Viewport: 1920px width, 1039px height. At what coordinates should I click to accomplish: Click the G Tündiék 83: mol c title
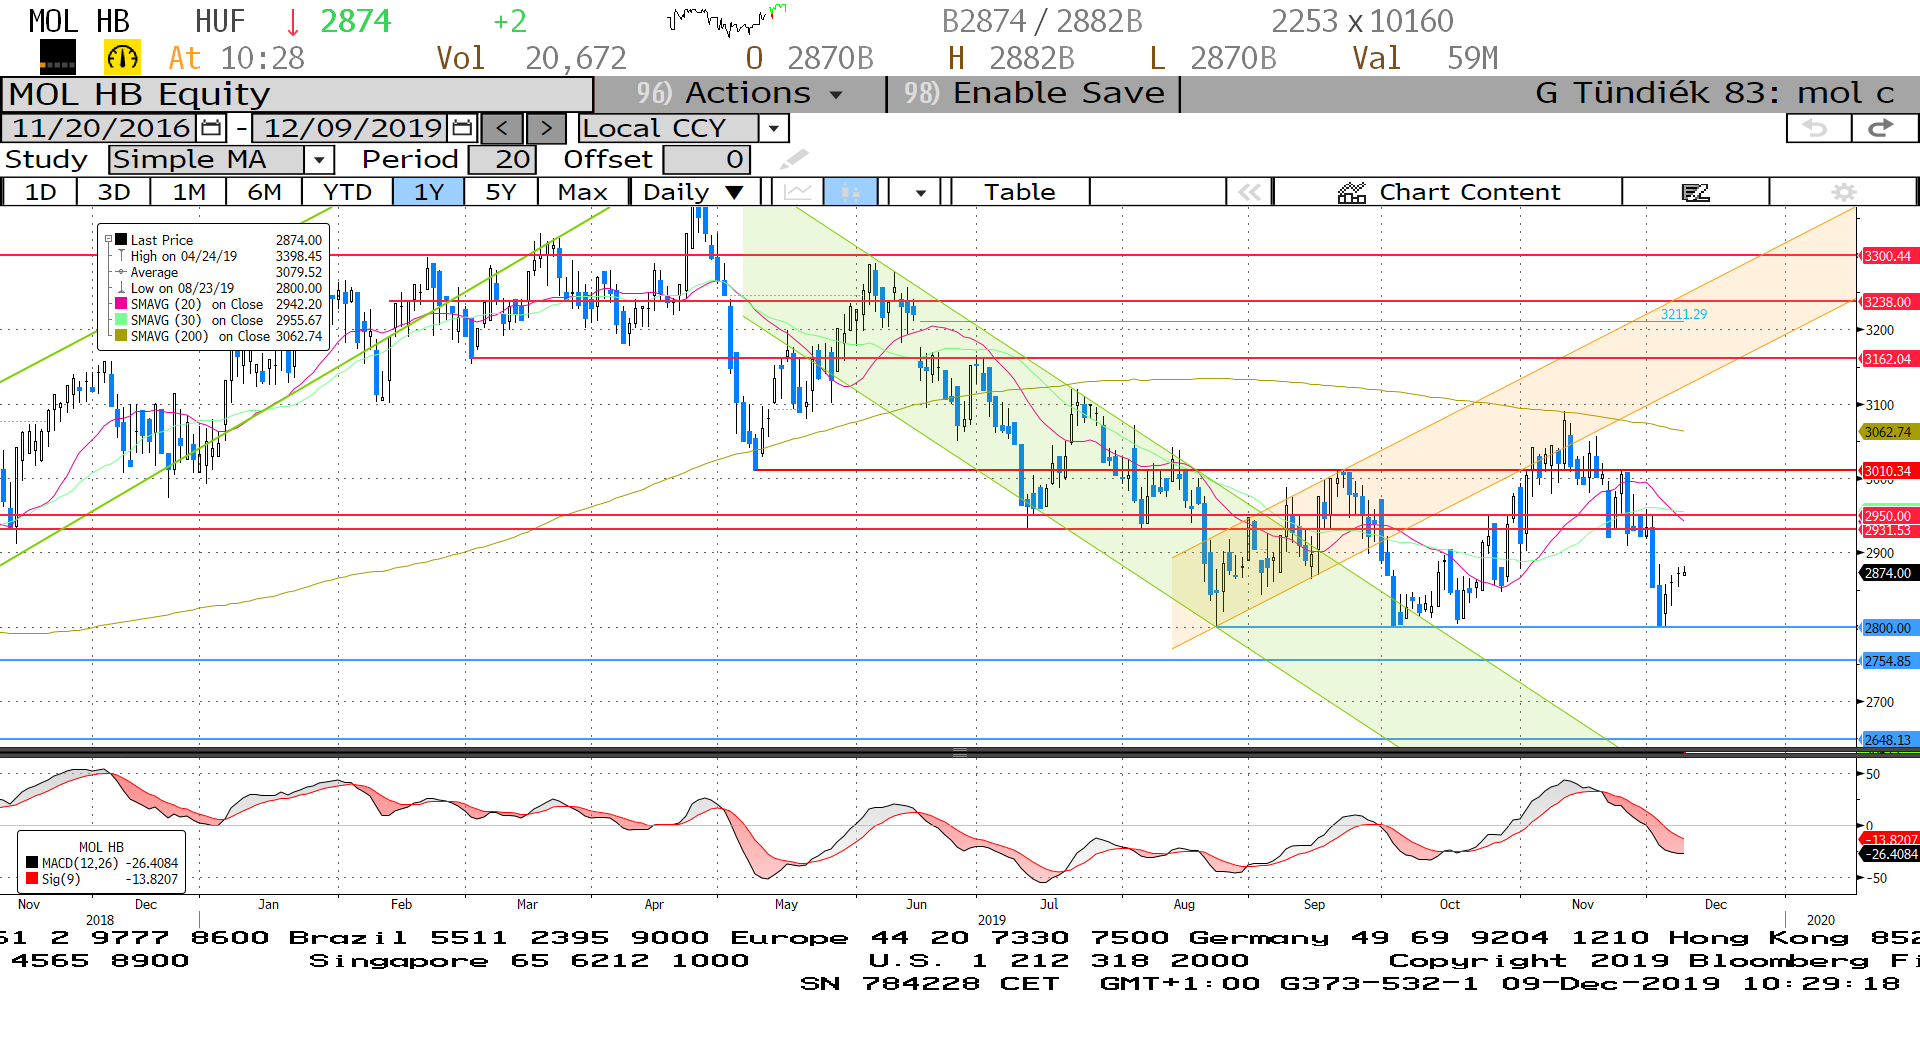(1714, 93)
